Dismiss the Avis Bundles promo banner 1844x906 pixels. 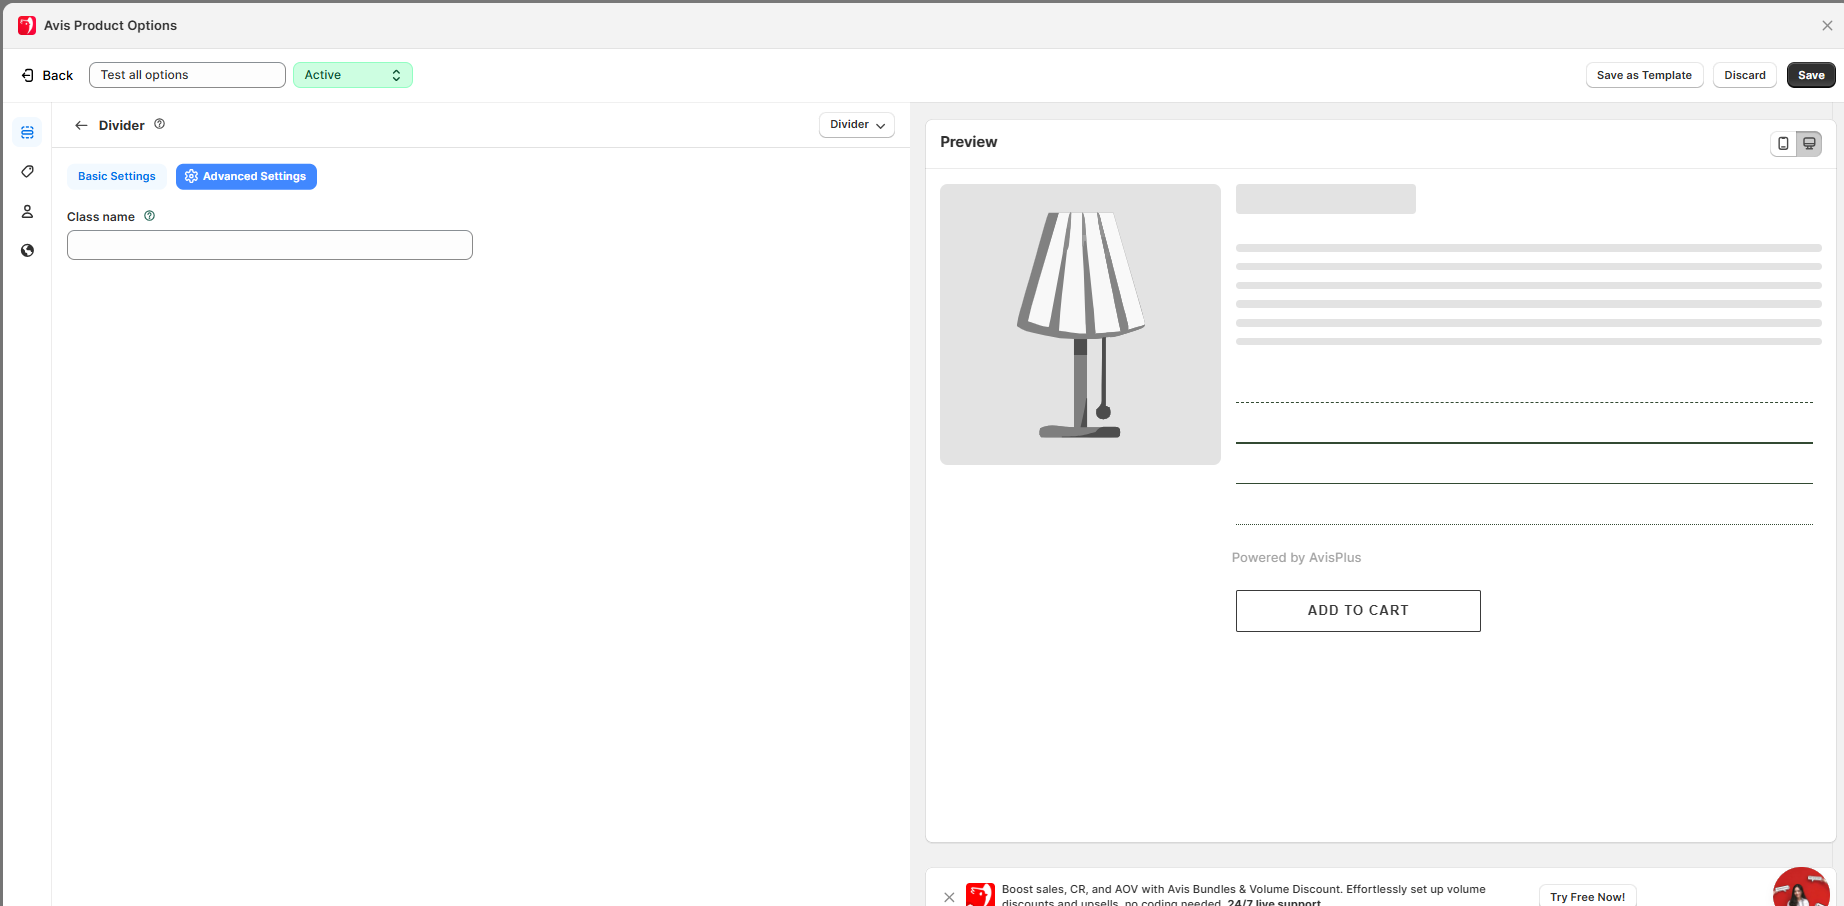point(949,897)
